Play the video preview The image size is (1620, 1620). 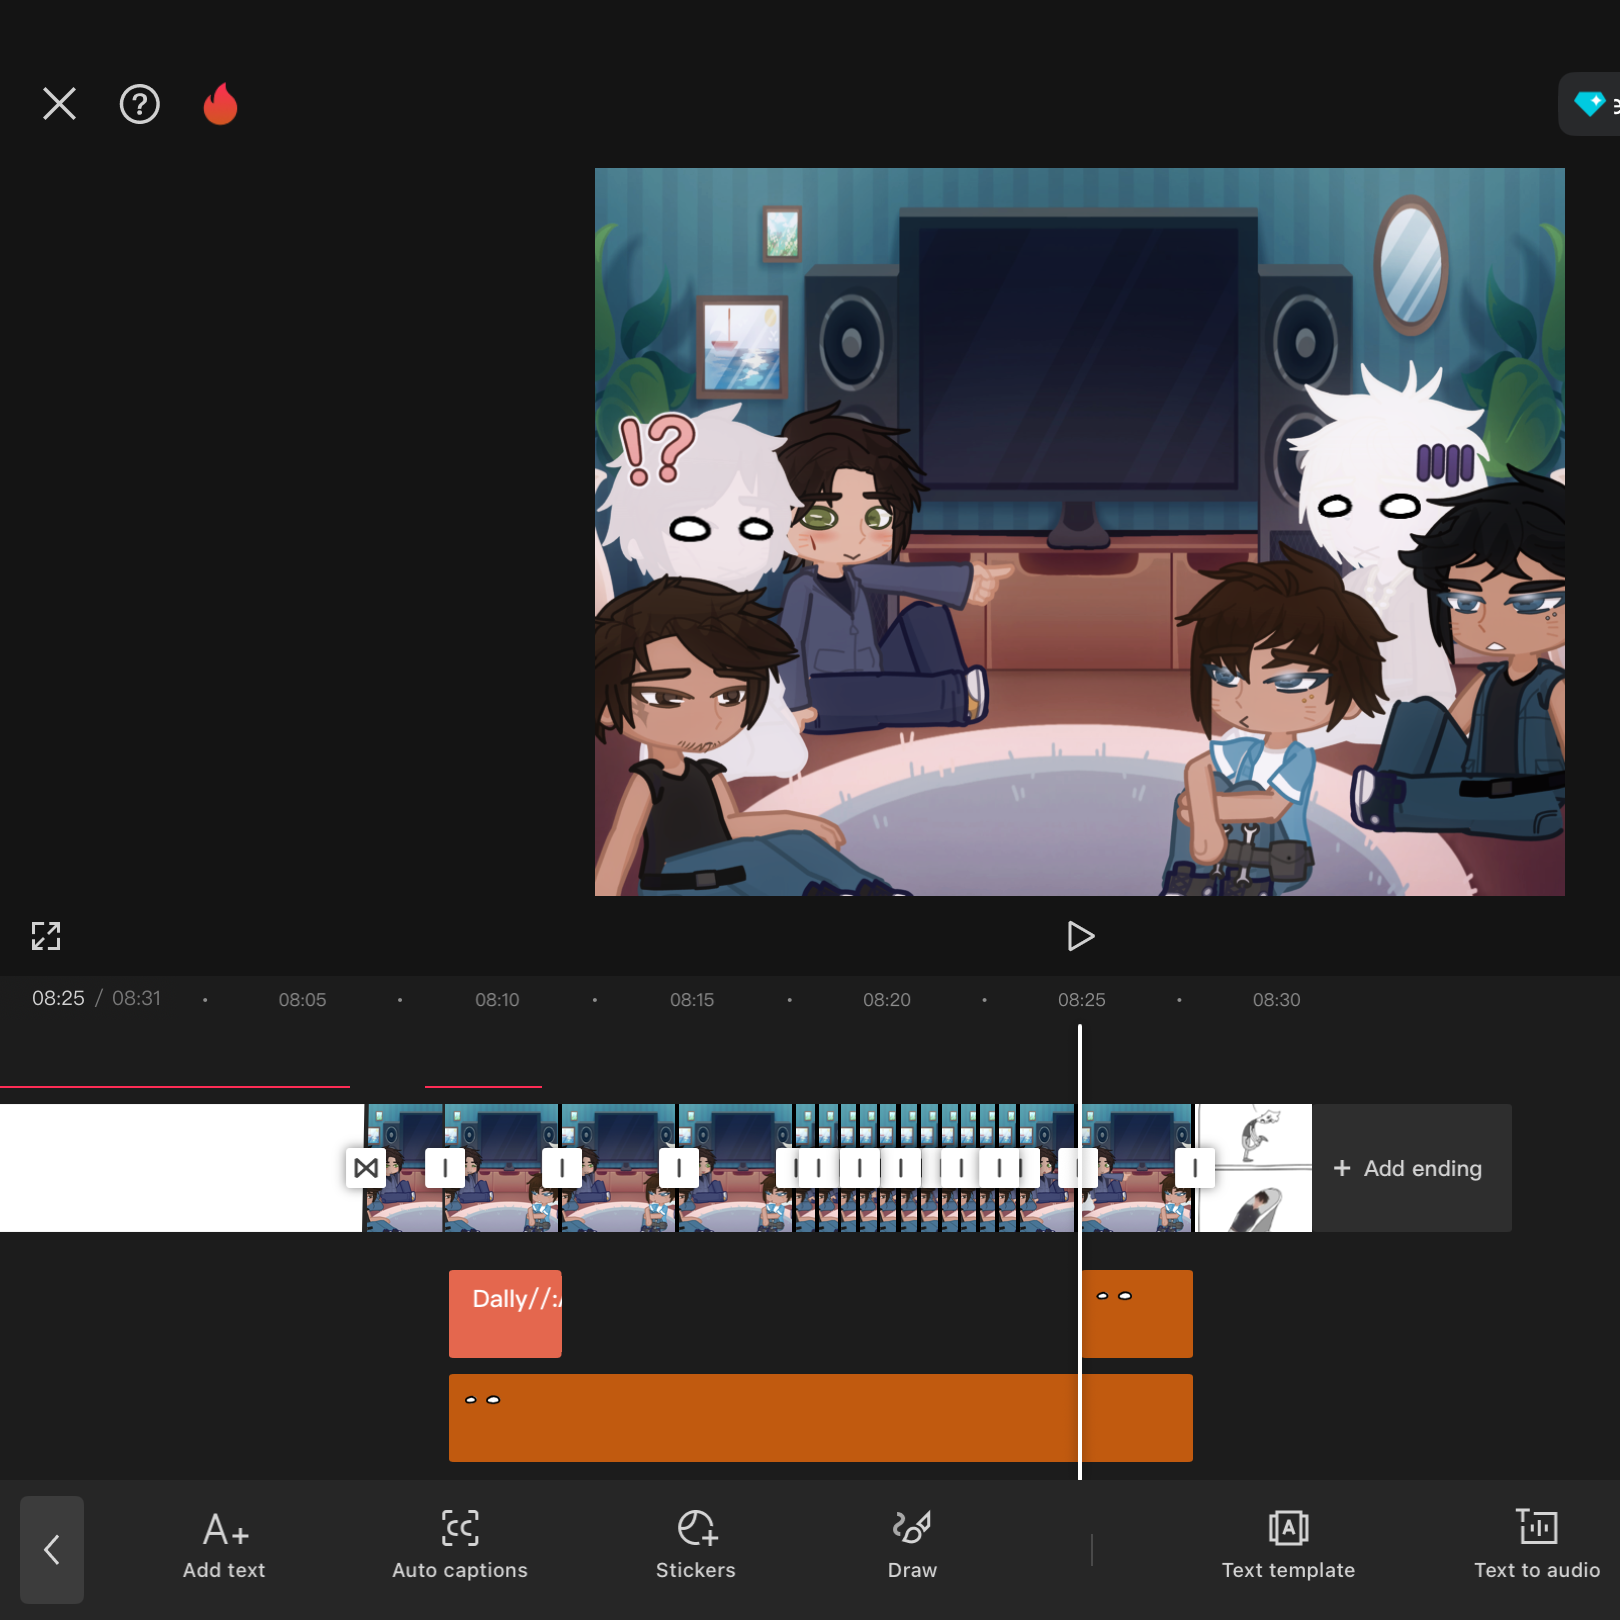point(1080,936)
